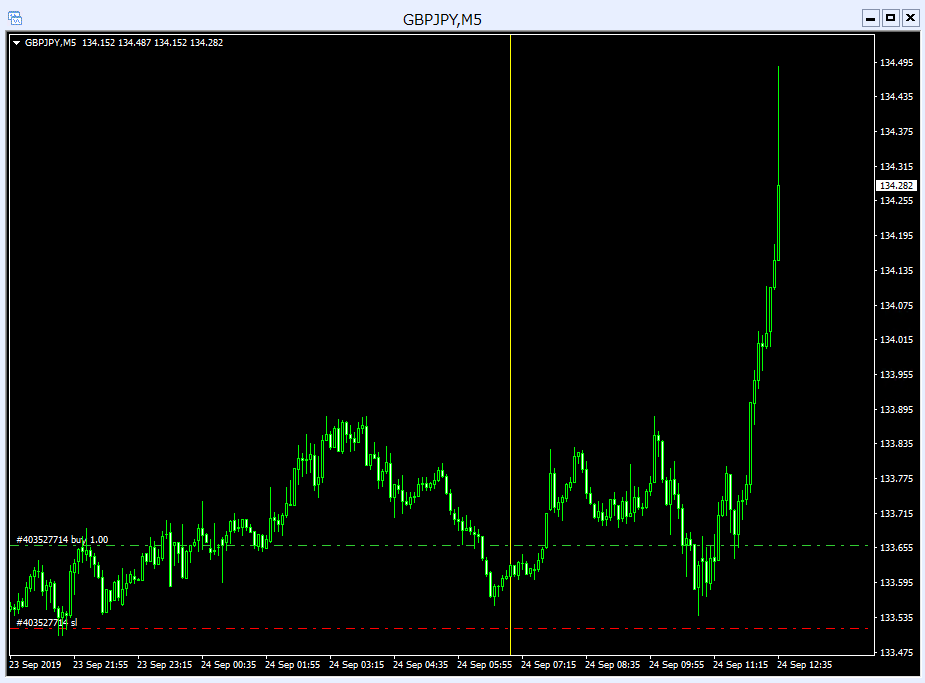Click price axis label 134.315
The width and height of the screenshot is (925, 683).
(896, 167)
